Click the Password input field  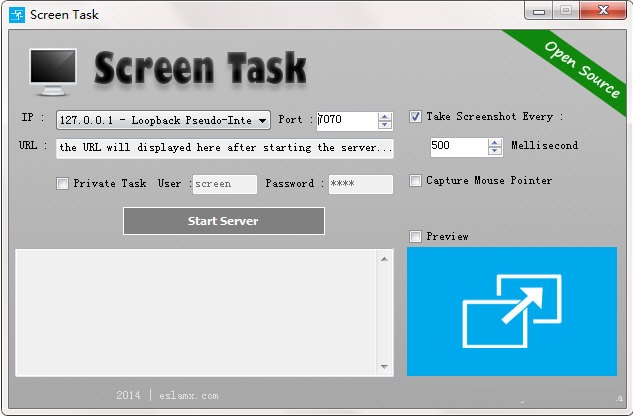[360, 184]
